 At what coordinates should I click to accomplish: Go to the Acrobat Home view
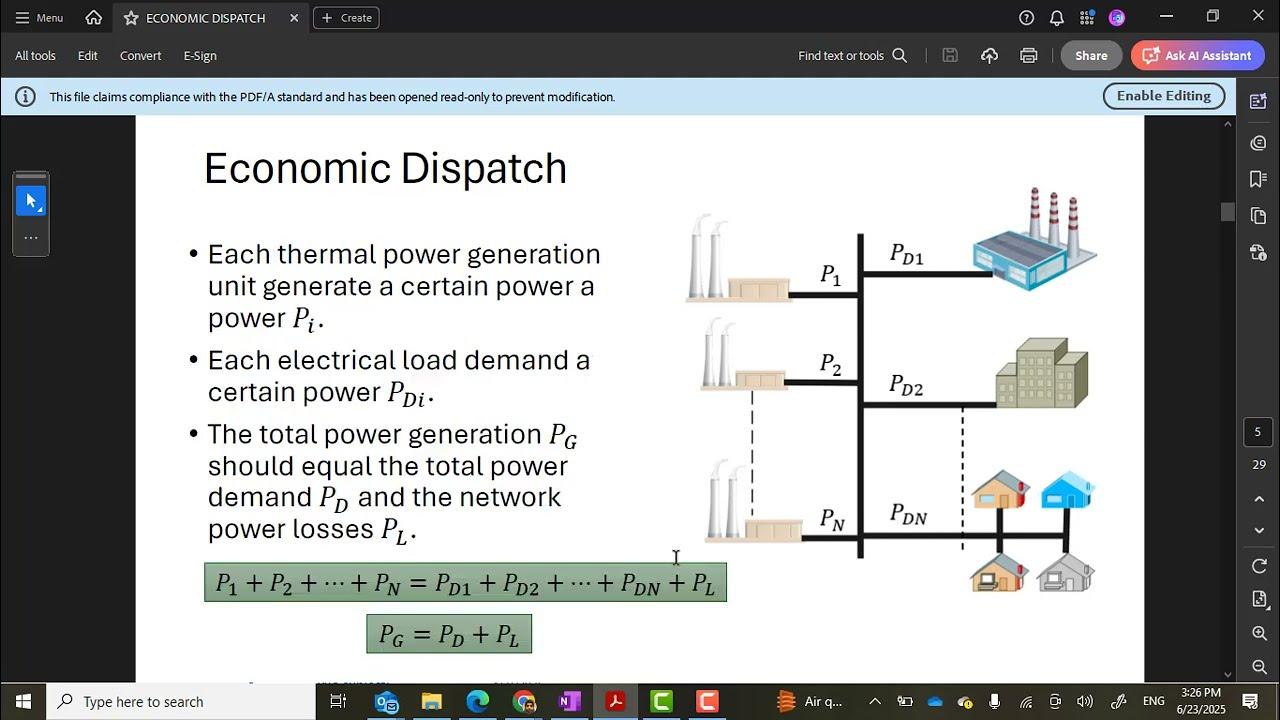pyautogui.click(x=94, y=18)
